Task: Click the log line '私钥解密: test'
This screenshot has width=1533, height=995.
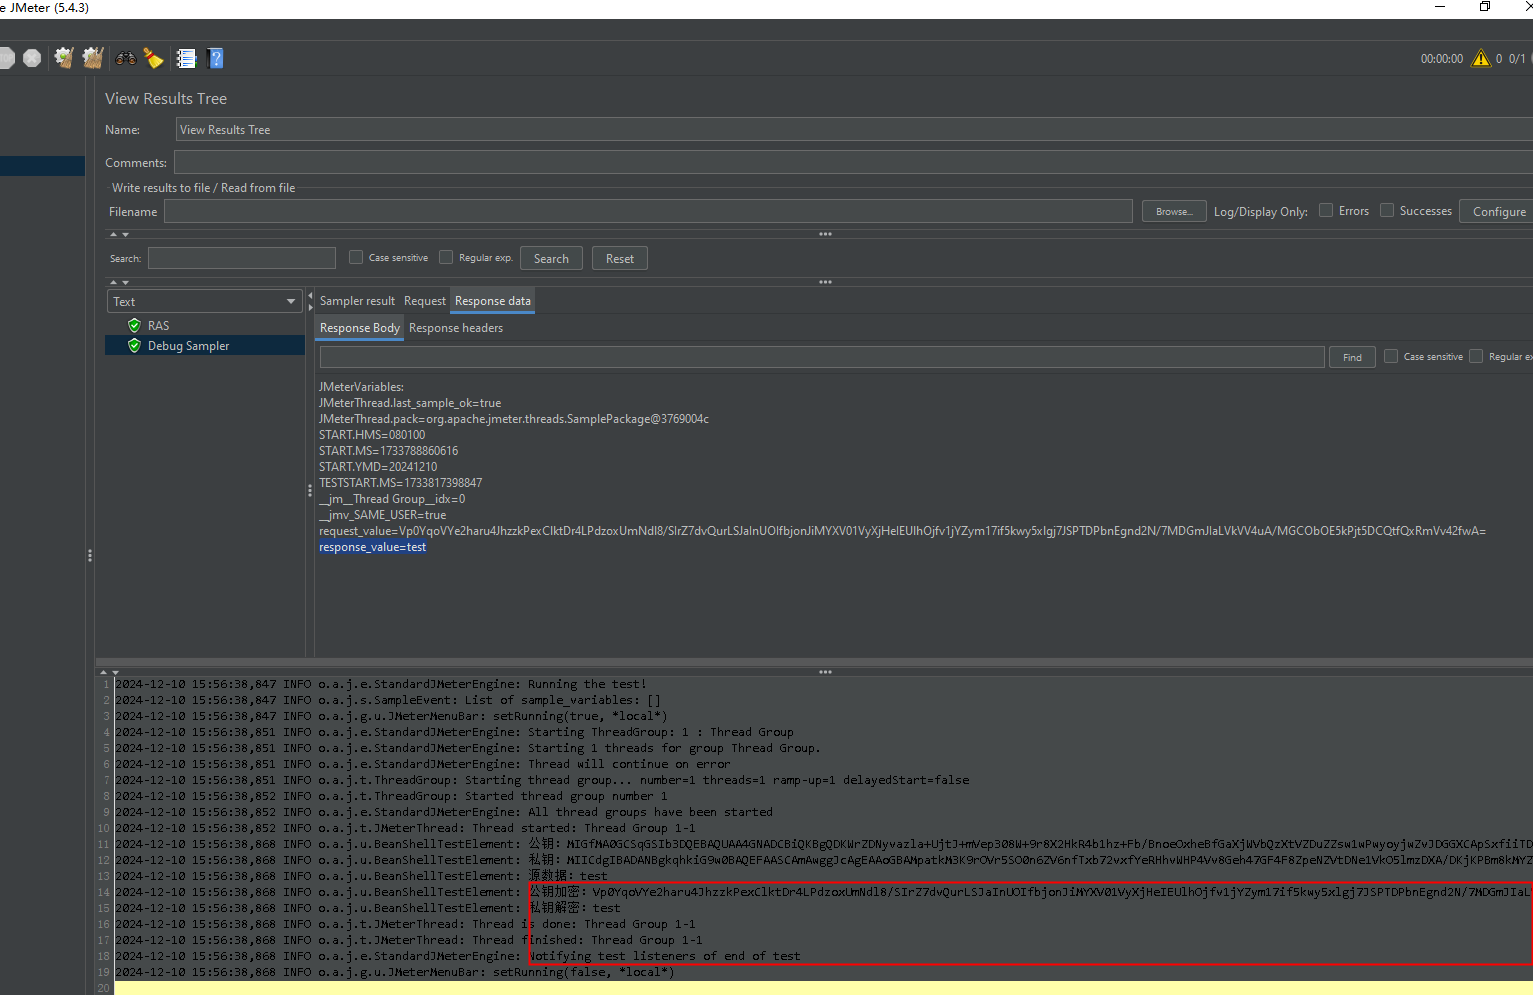Action: (368, 908)
